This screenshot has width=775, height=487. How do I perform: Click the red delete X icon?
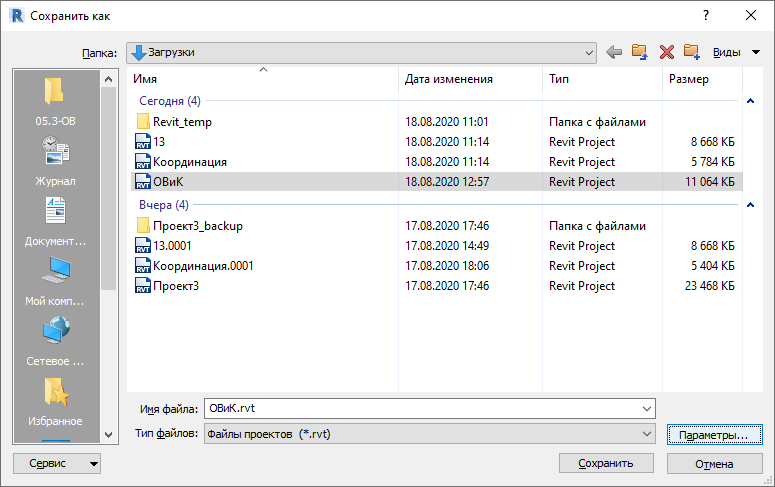click(667, 52)
